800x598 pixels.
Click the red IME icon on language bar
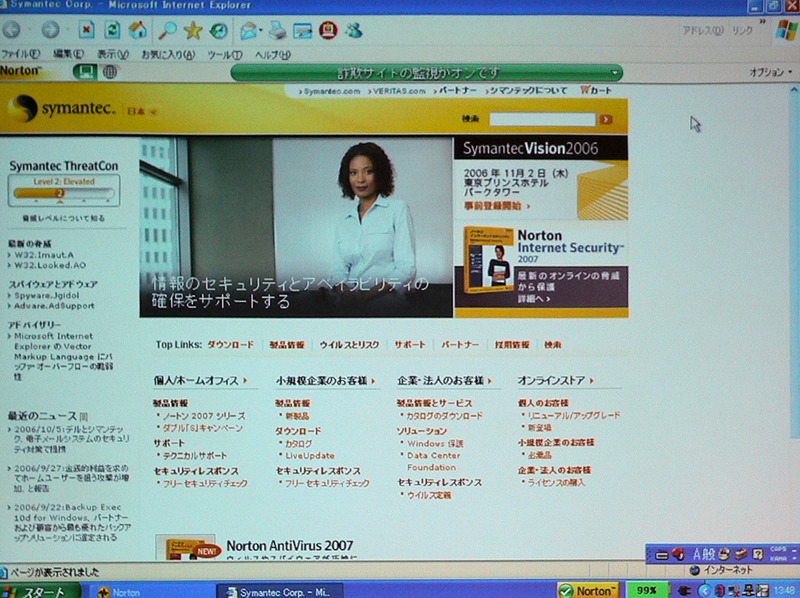pyautogui.click(x=678, y=554)
